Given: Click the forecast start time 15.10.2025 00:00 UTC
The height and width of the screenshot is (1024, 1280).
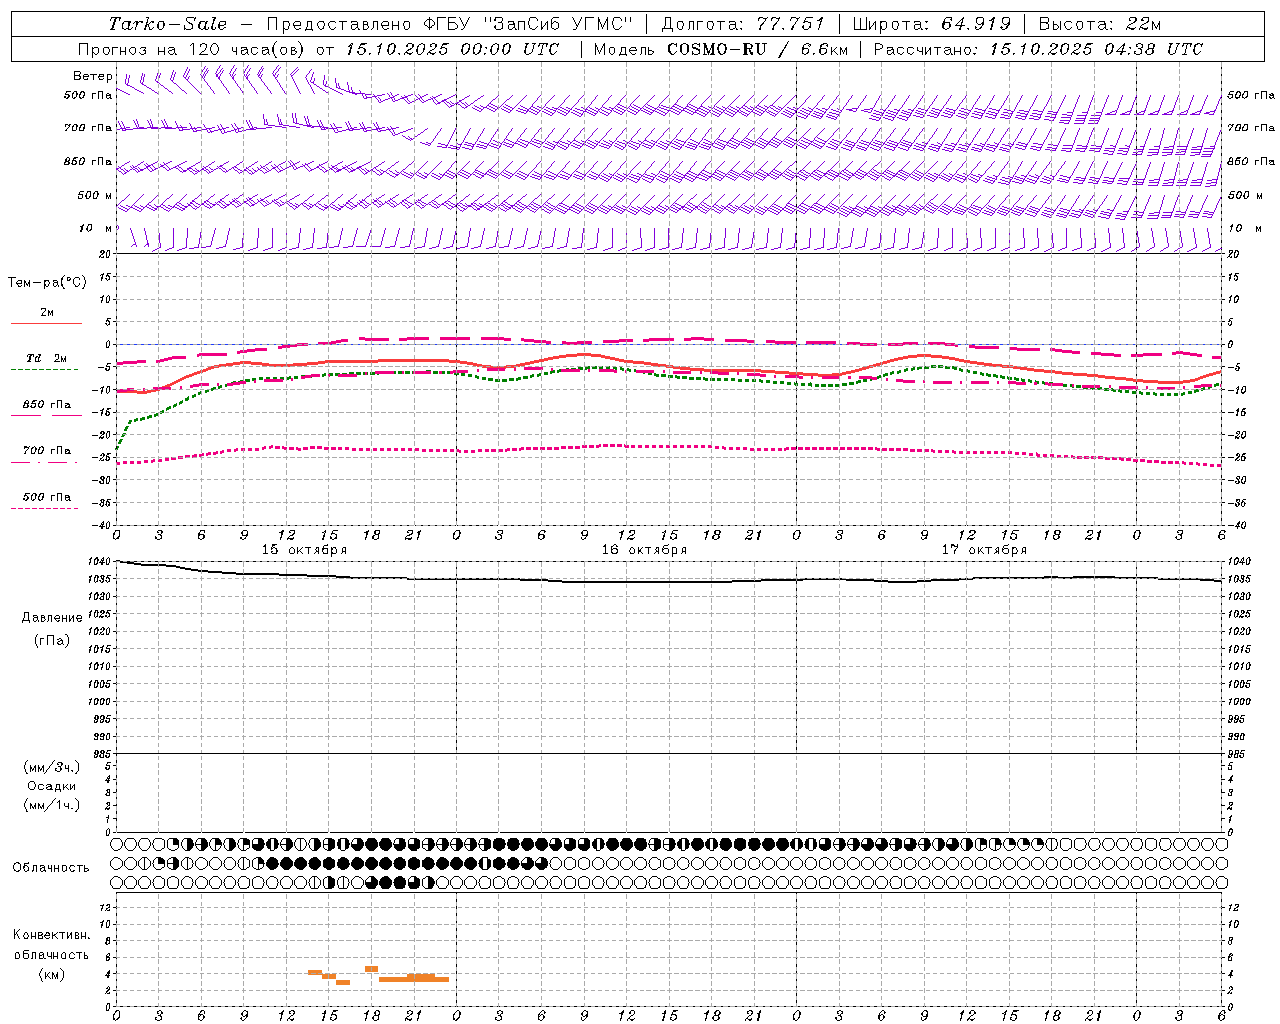Looking at the screenshot, I should [452, 49].
